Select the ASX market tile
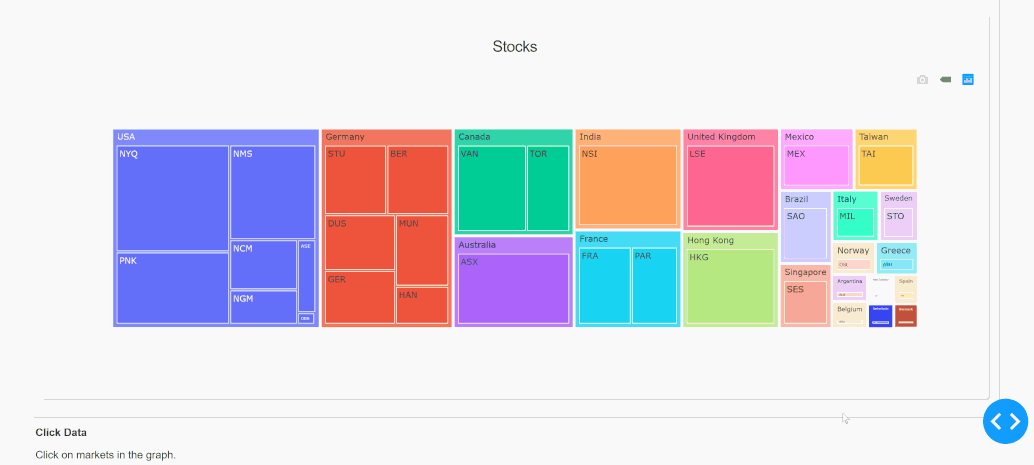This screenshot has width=1034, height=465. pos(513,289)
